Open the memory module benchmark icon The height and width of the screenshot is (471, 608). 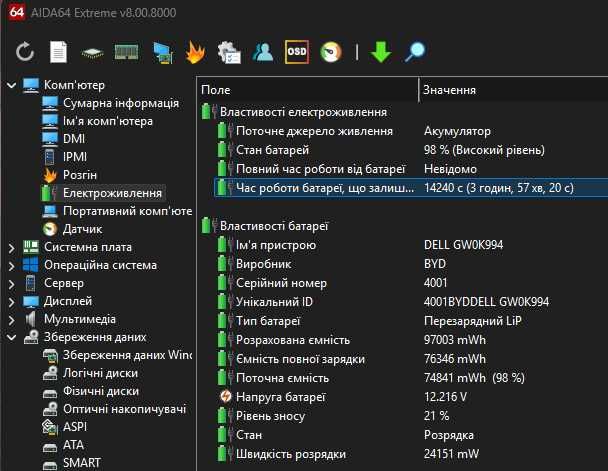click(126, 52)
